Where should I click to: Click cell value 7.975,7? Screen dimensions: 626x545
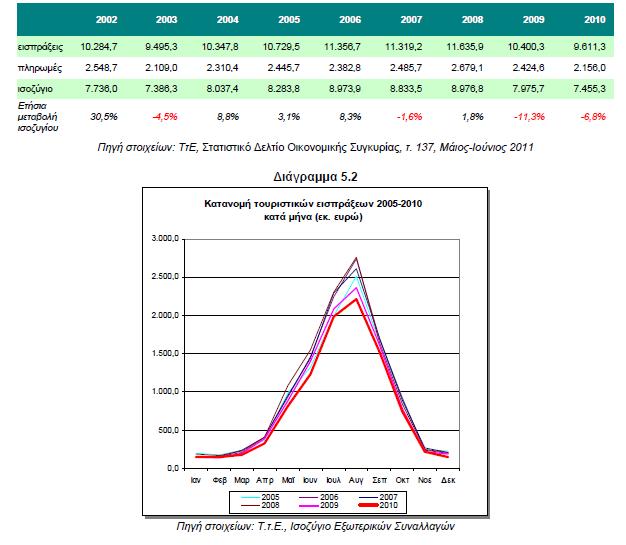click(528, 89)
